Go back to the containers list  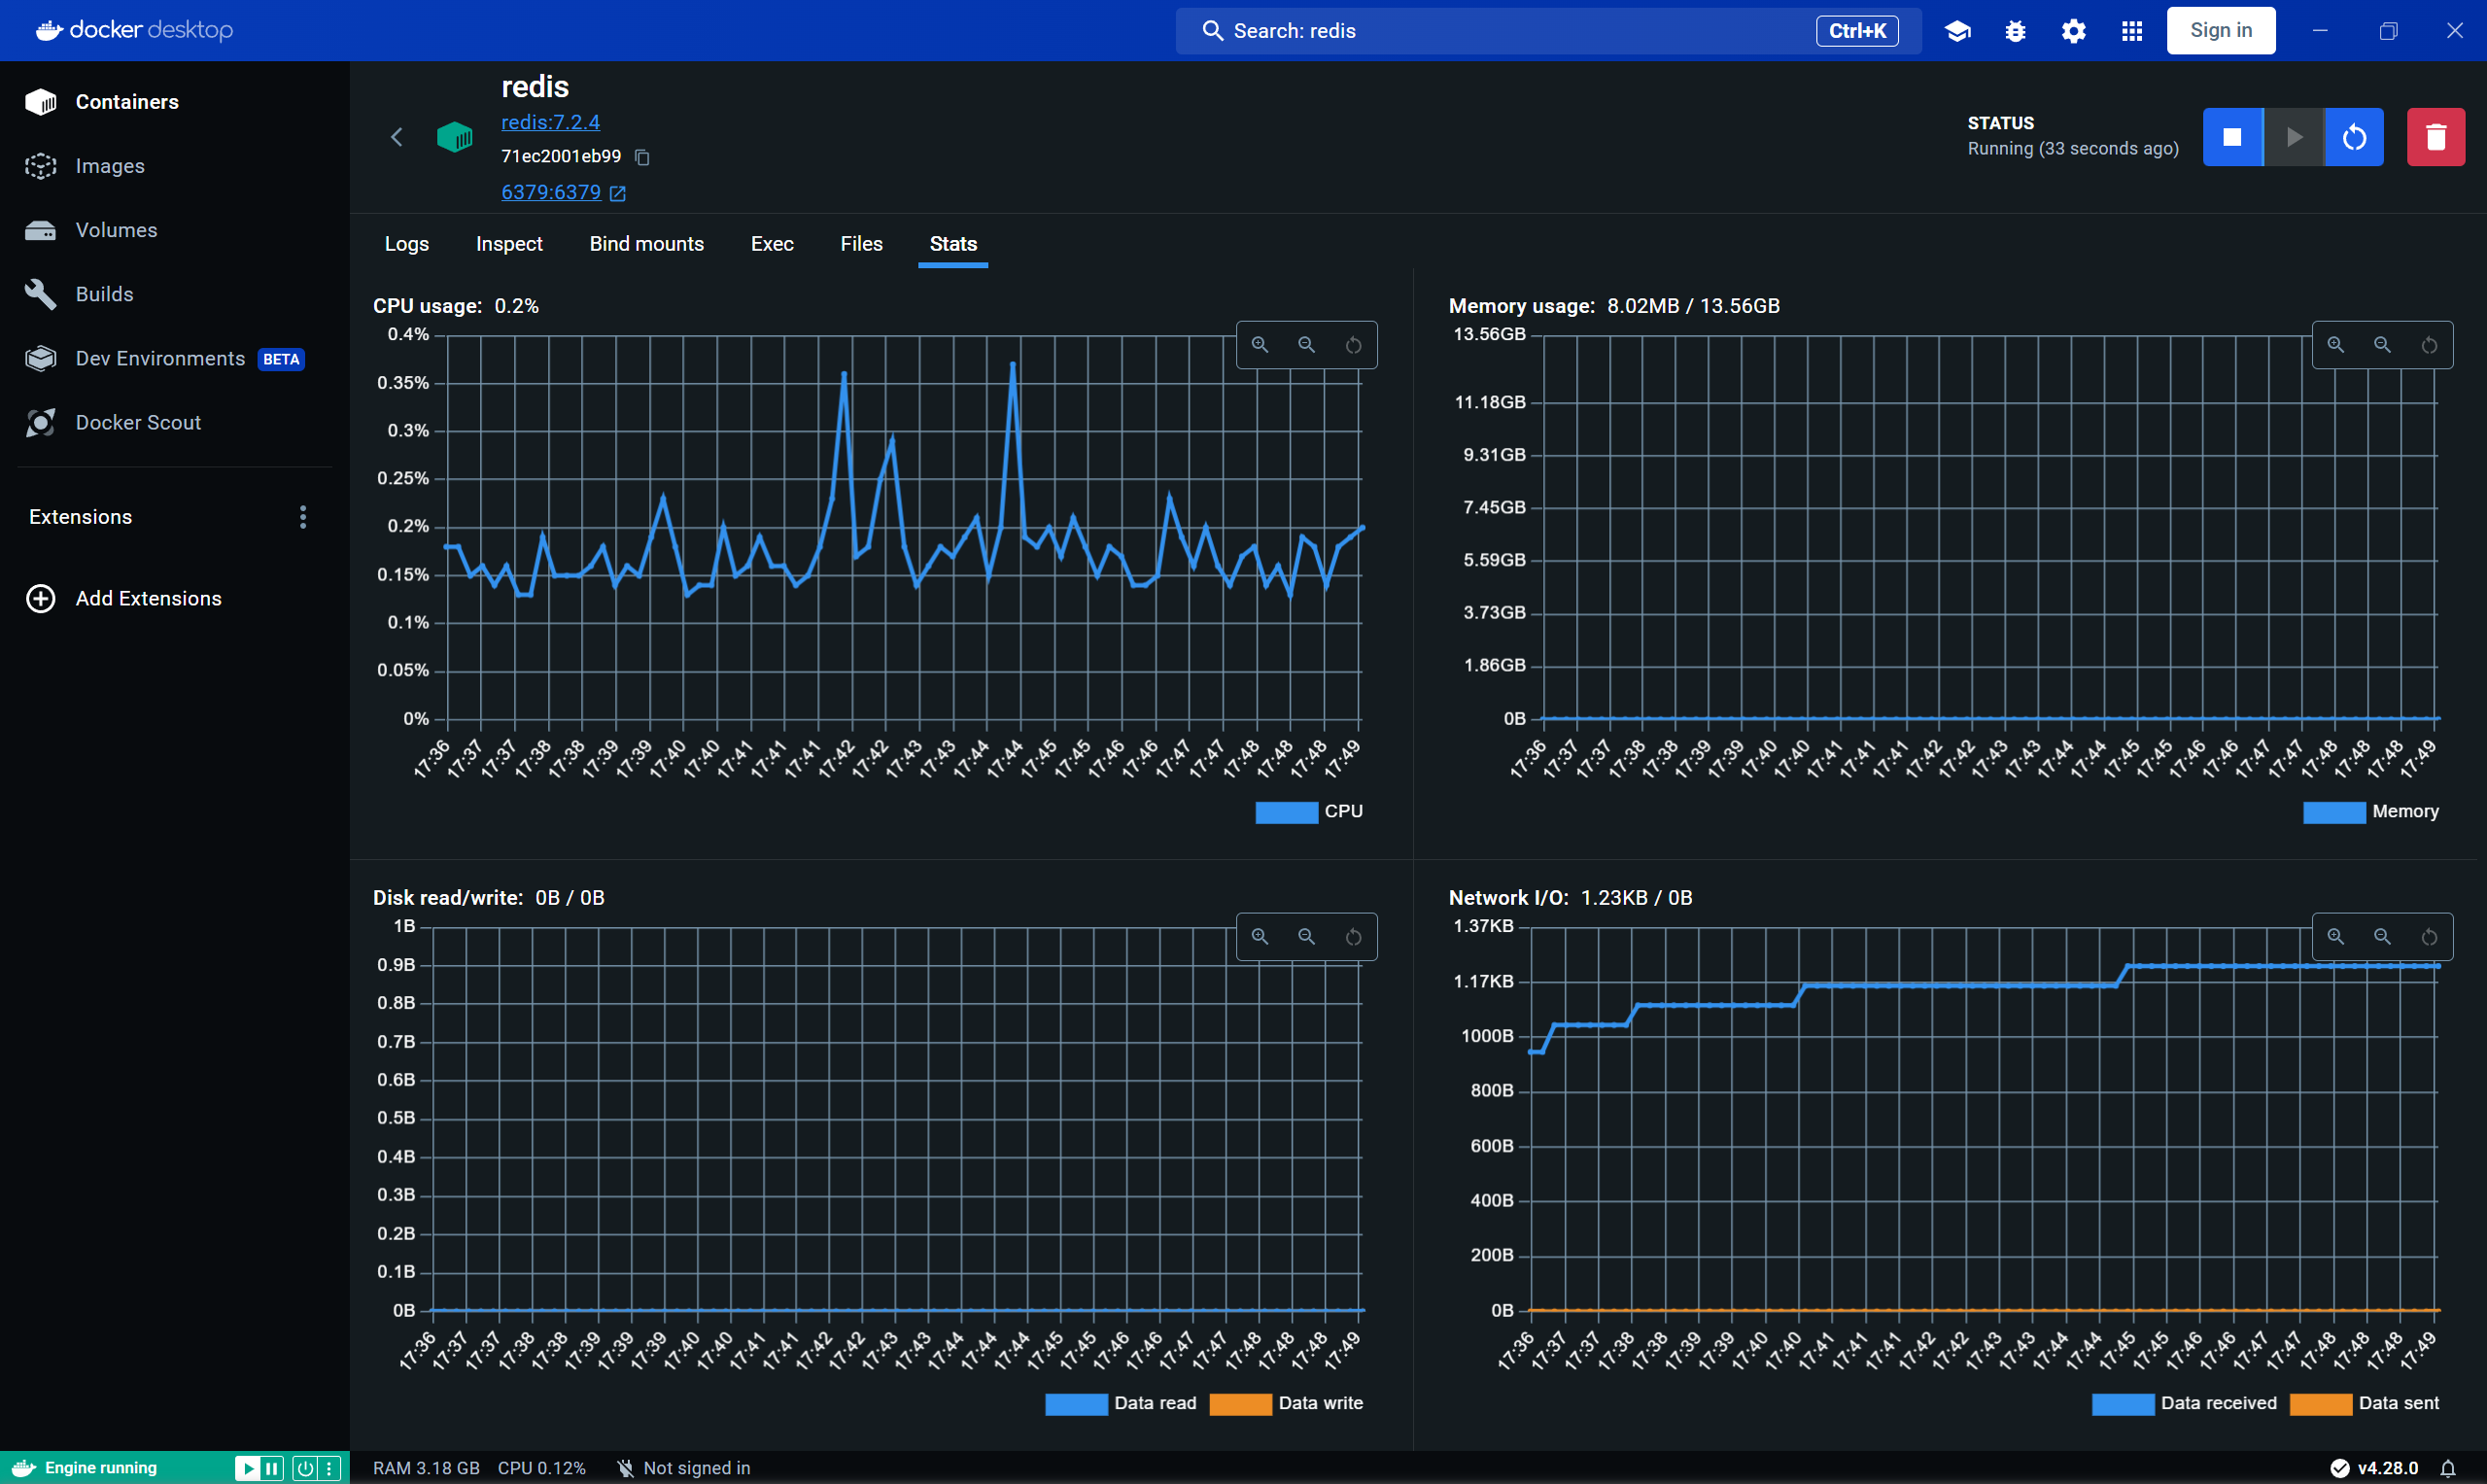(396, 137)
